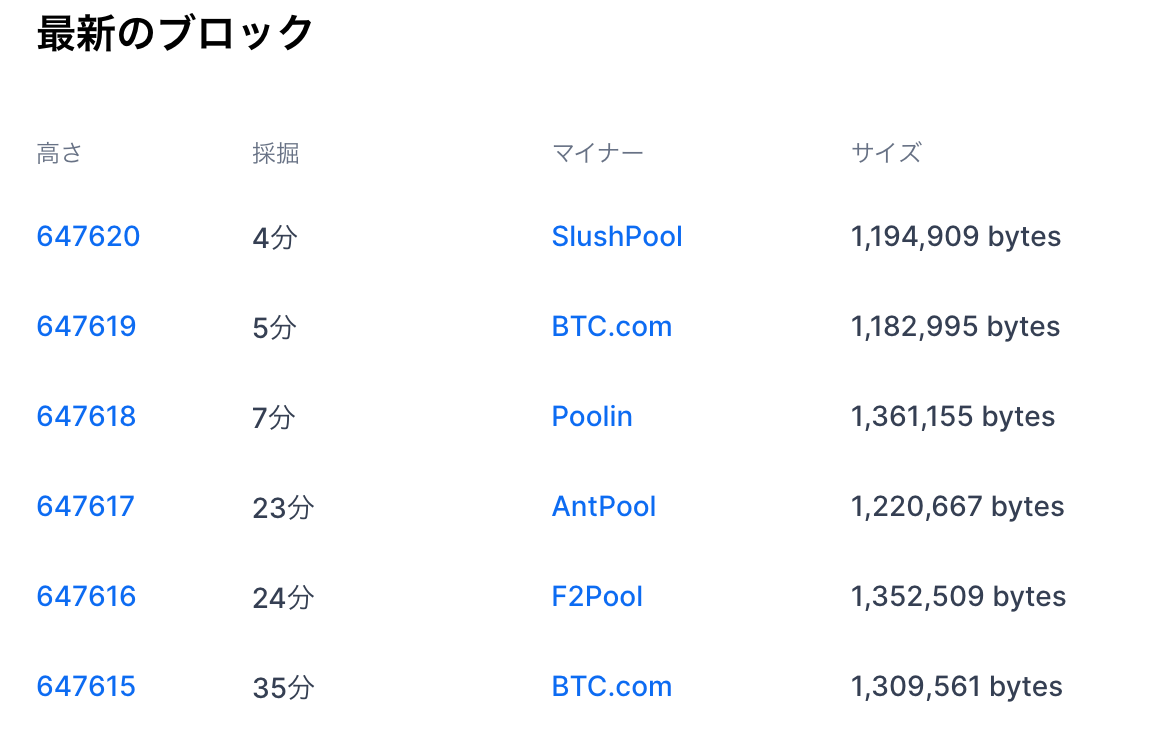Click the 高さ column header
The height and width of the screenshot is (746, 1164).
click(x=59, y=154)
